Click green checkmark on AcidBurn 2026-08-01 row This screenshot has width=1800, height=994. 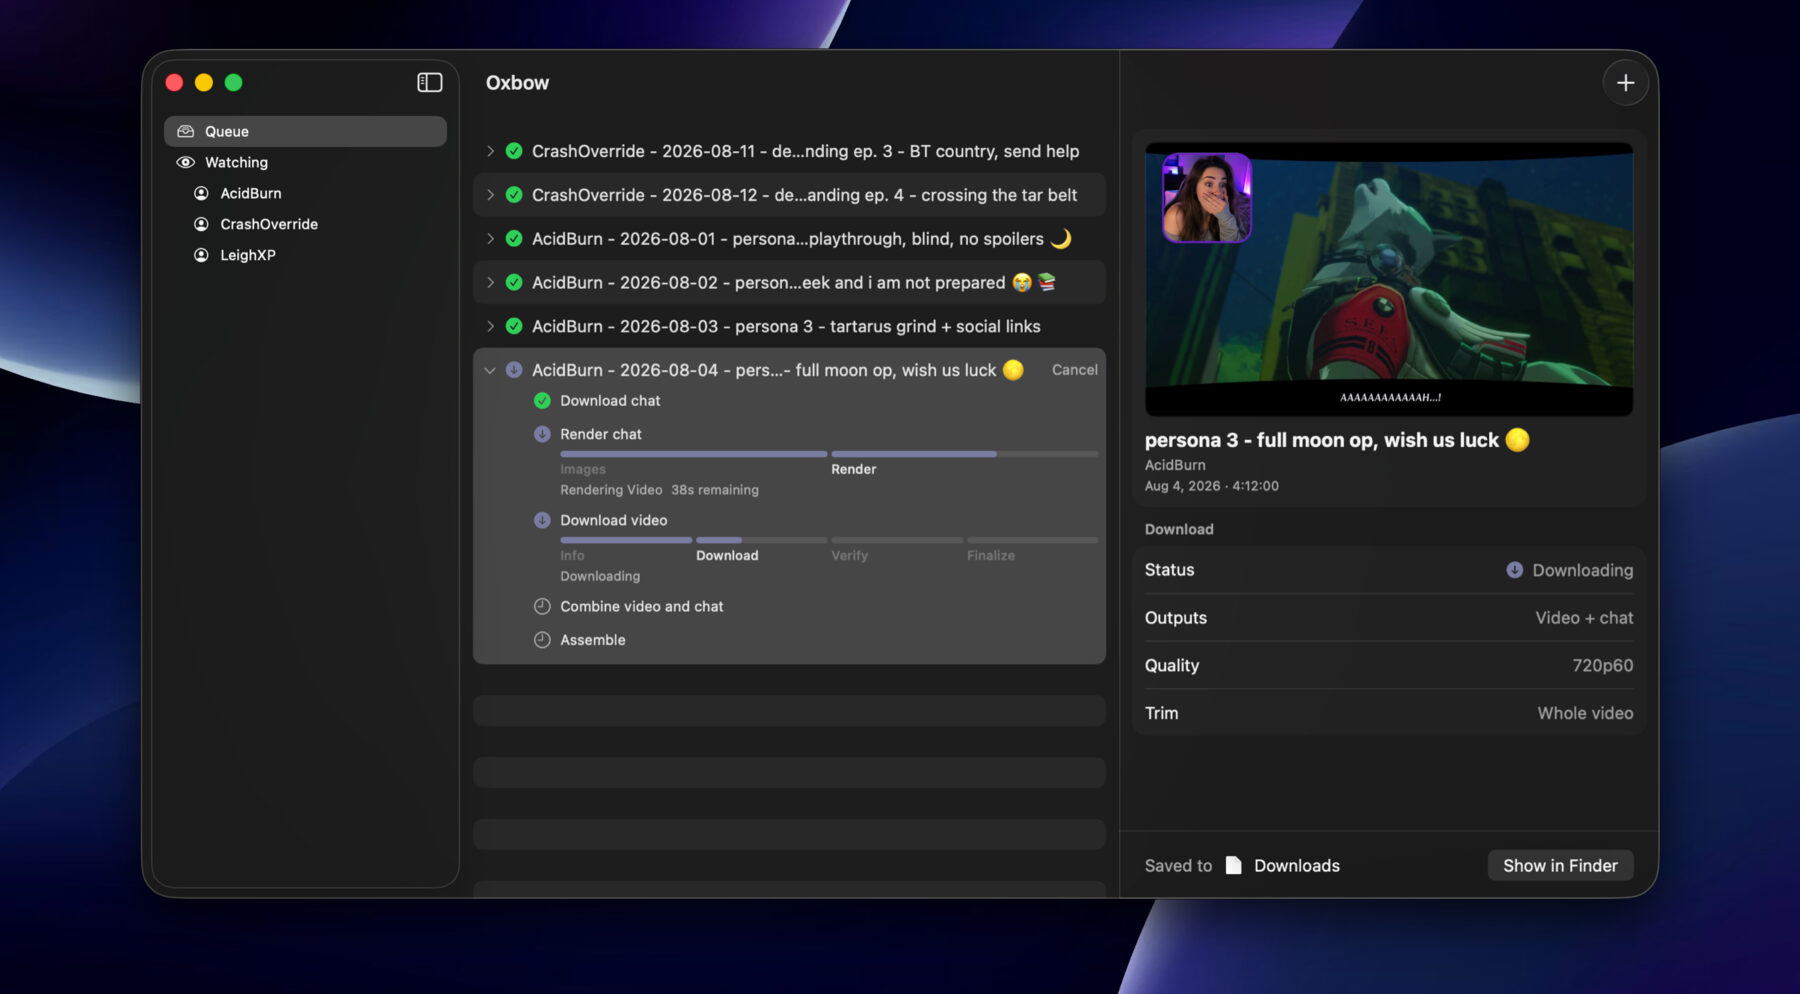click(514, 239)
